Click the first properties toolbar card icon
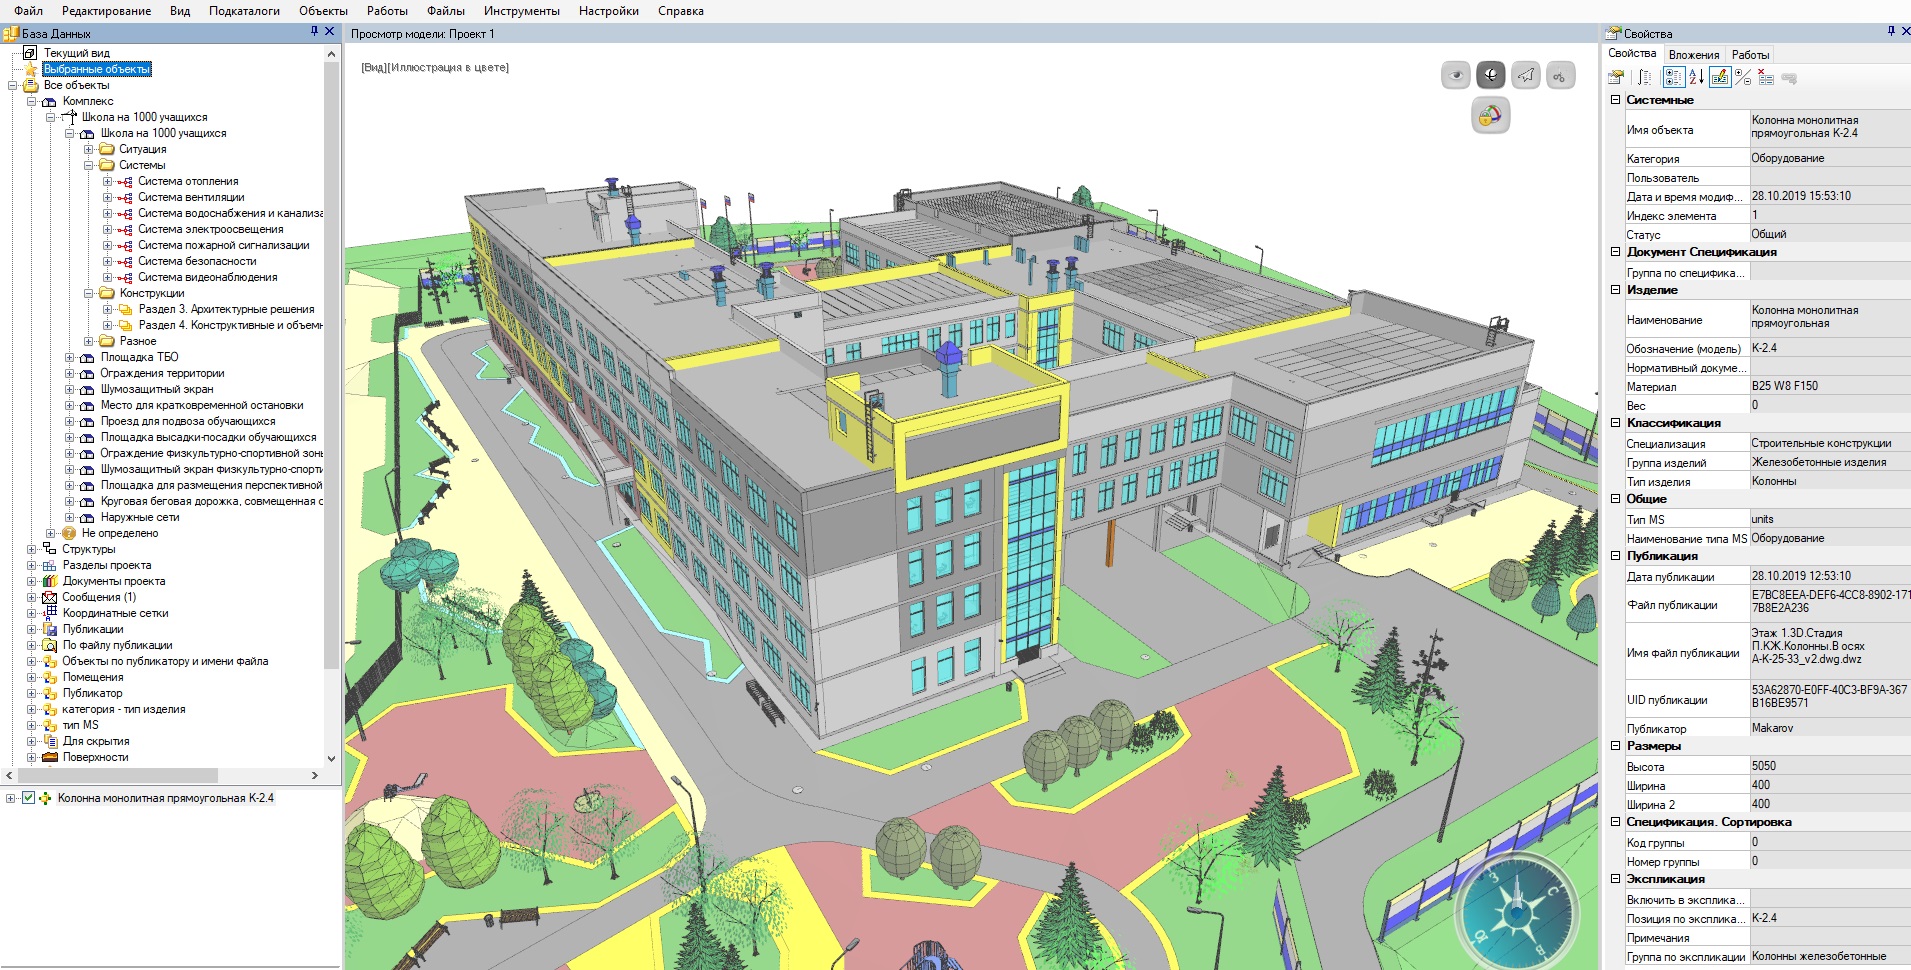Image resolution: width=1911 pixels, height=970 pixels. point(1616,78)
